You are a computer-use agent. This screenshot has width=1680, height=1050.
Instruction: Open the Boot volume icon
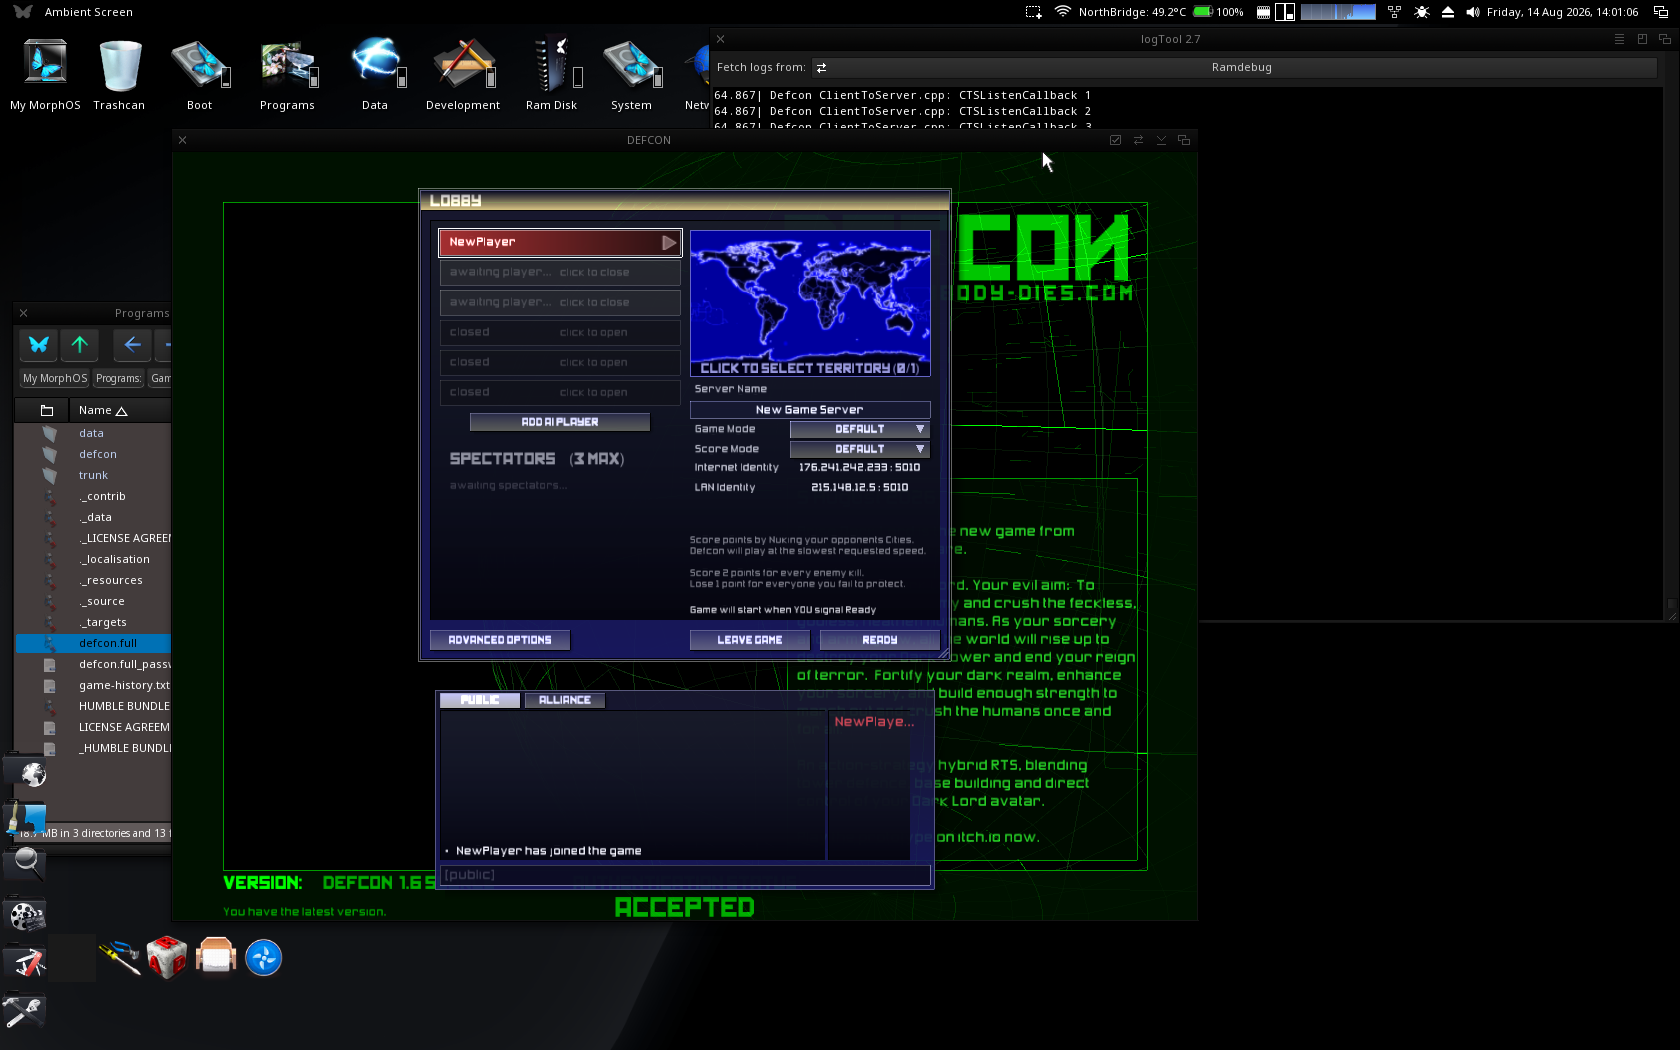point(199,75)
